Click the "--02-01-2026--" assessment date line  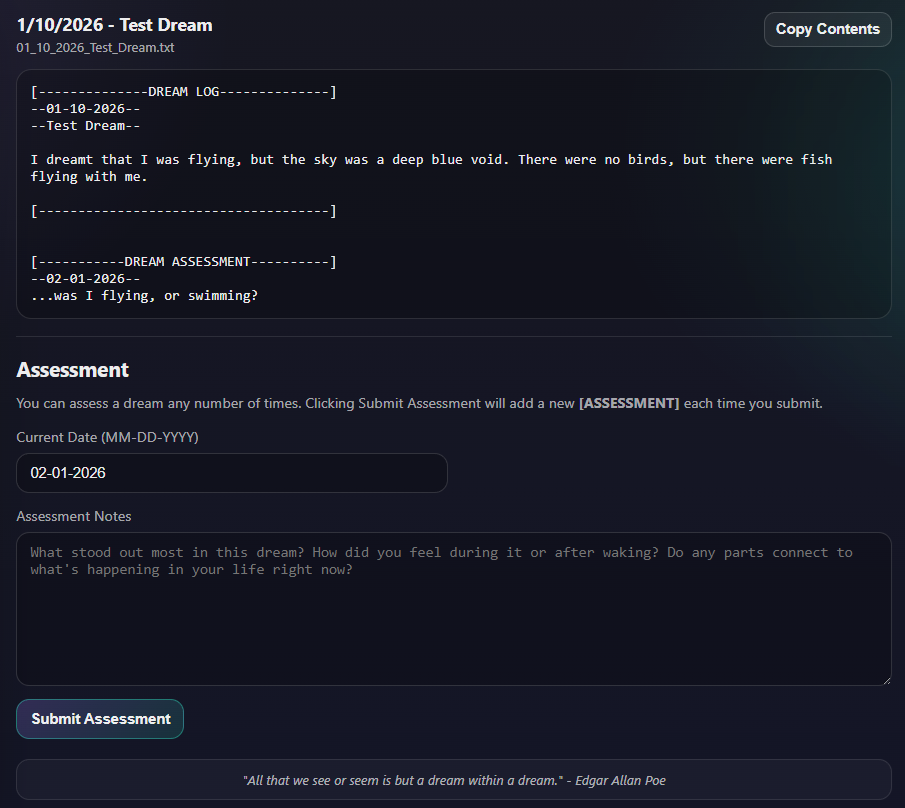point(85,279)
